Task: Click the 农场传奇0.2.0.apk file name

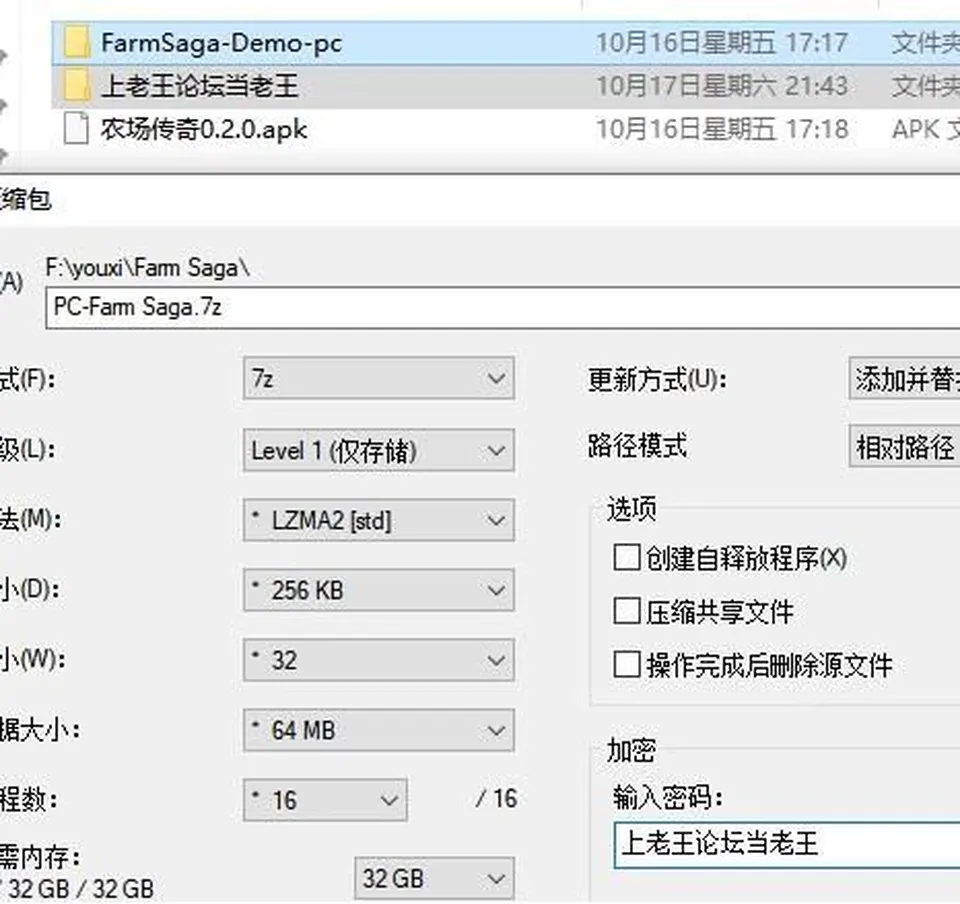Action: click(x=204, y=129)
